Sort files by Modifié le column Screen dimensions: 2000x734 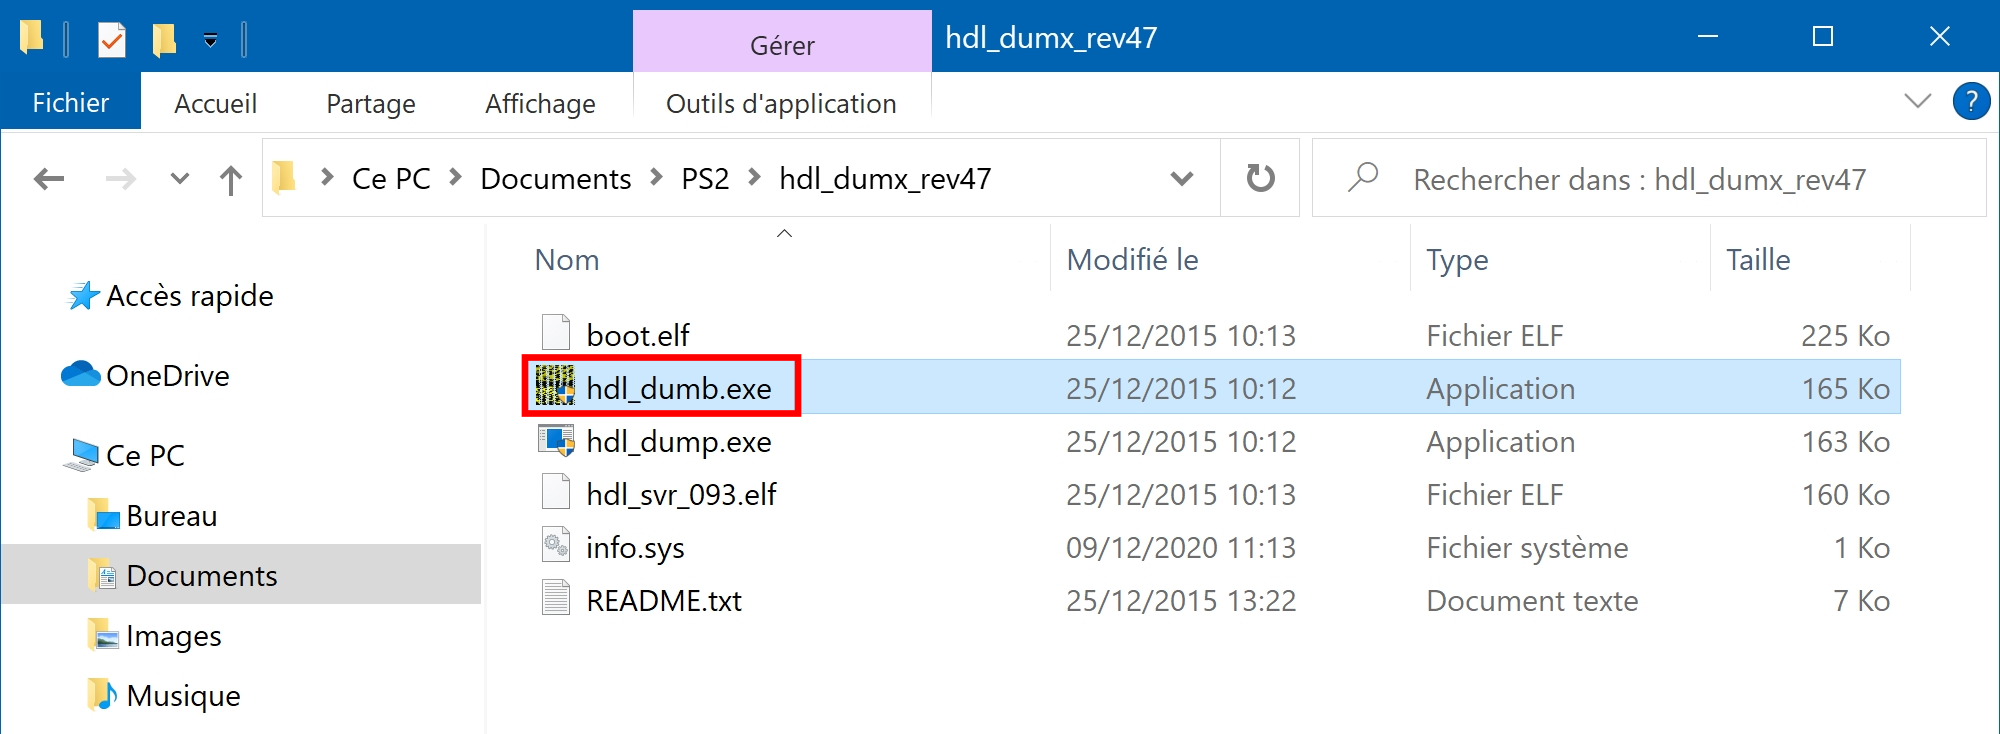1132,259
